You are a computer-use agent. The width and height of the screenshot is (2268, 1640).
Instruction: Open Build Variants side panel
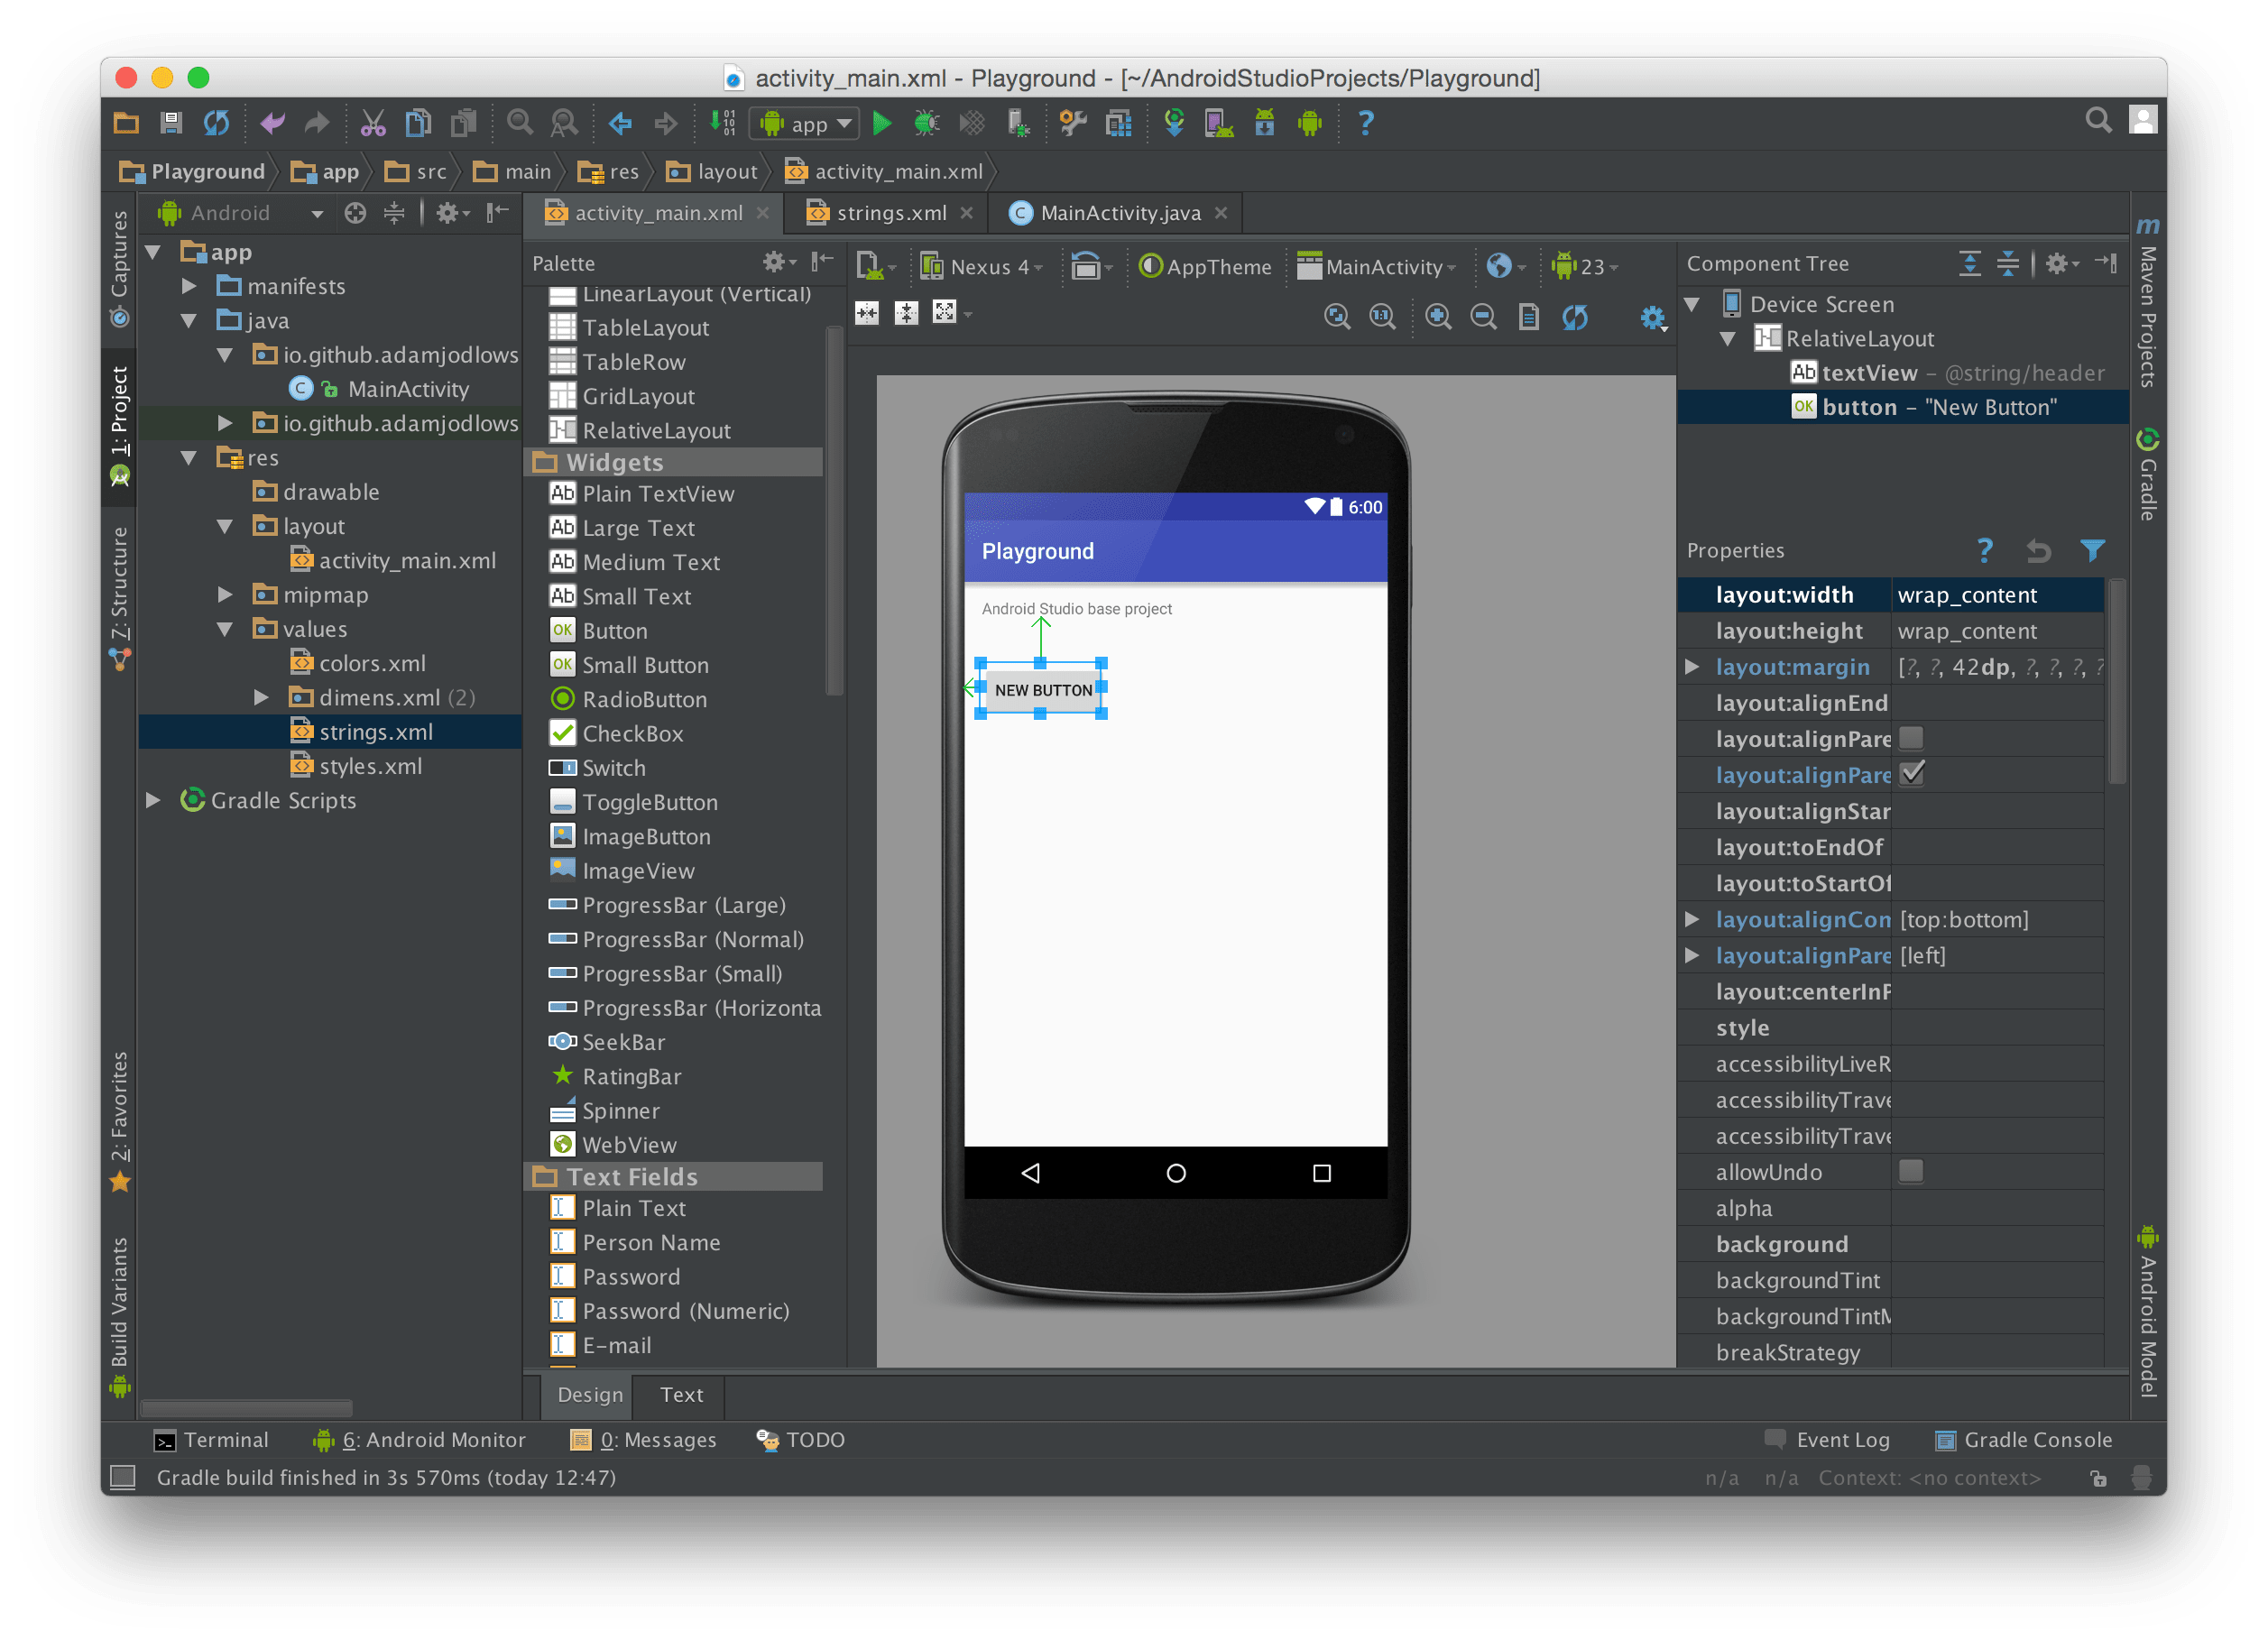click(x=120, y=1316)
